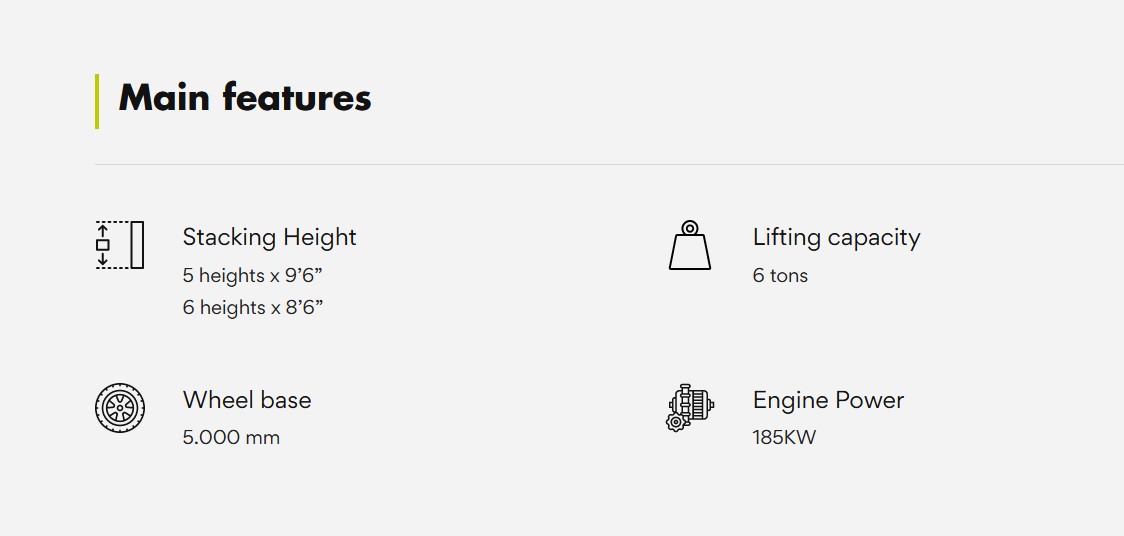
Task: Click the ring atop the weight icon
Action: tap(689, 228)
